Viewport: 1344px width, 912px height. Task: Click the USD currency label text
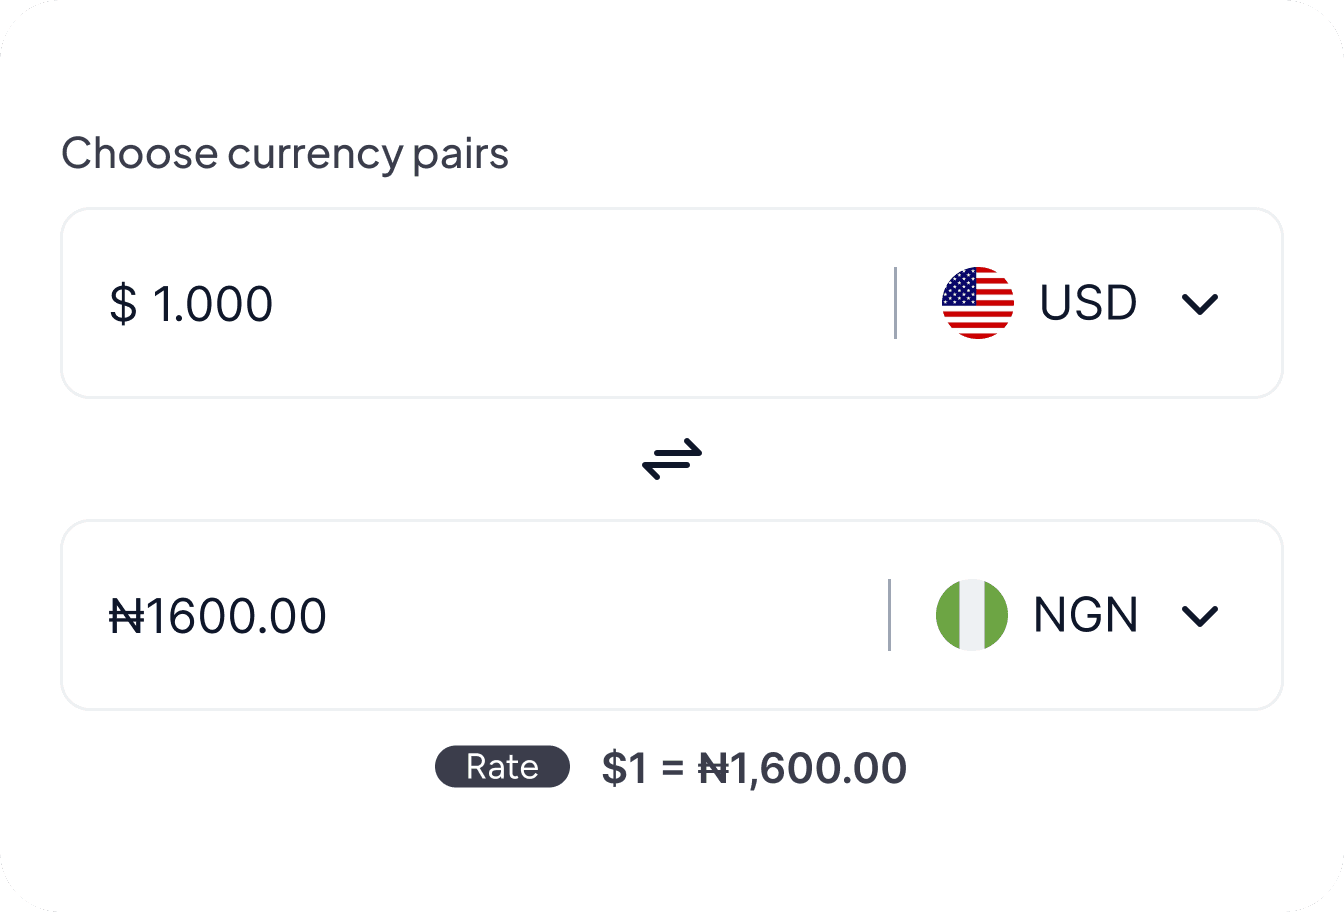[1089, 303]
